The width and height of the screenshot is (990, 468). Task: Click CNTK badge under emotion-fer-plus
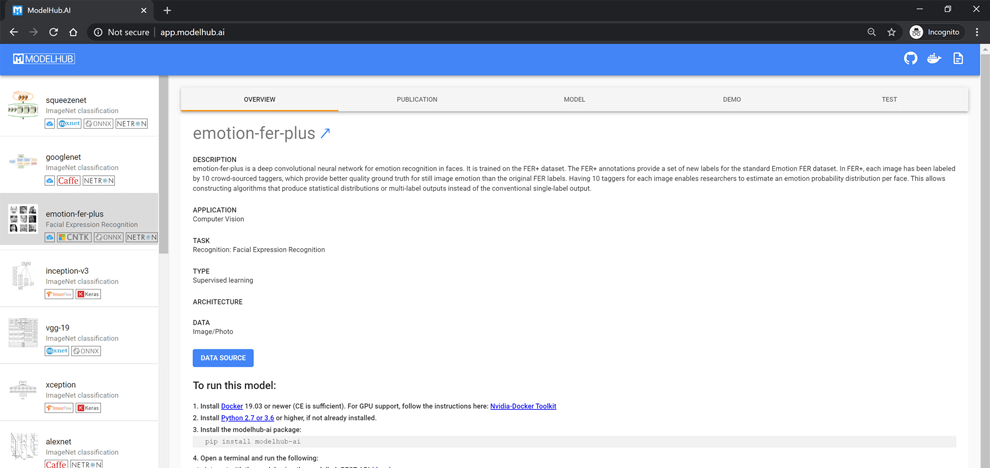click(x=75, y=237)
